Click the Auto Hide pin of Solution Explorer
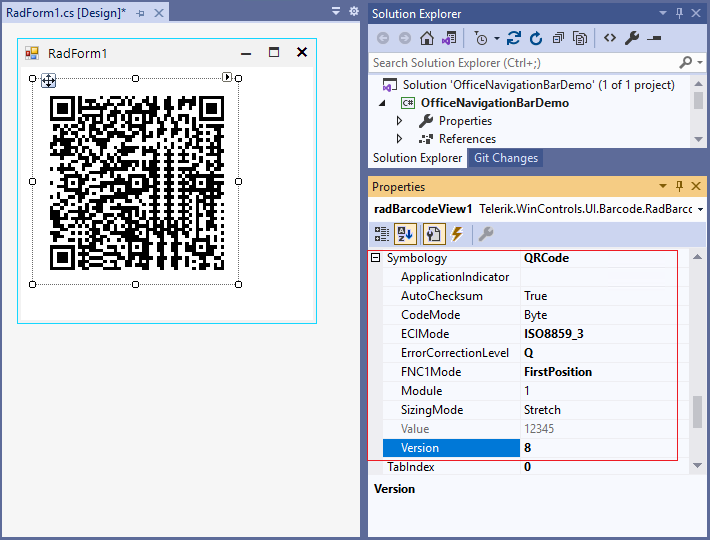The width and height of the screenshot is (710, 540). coord(679,13)
